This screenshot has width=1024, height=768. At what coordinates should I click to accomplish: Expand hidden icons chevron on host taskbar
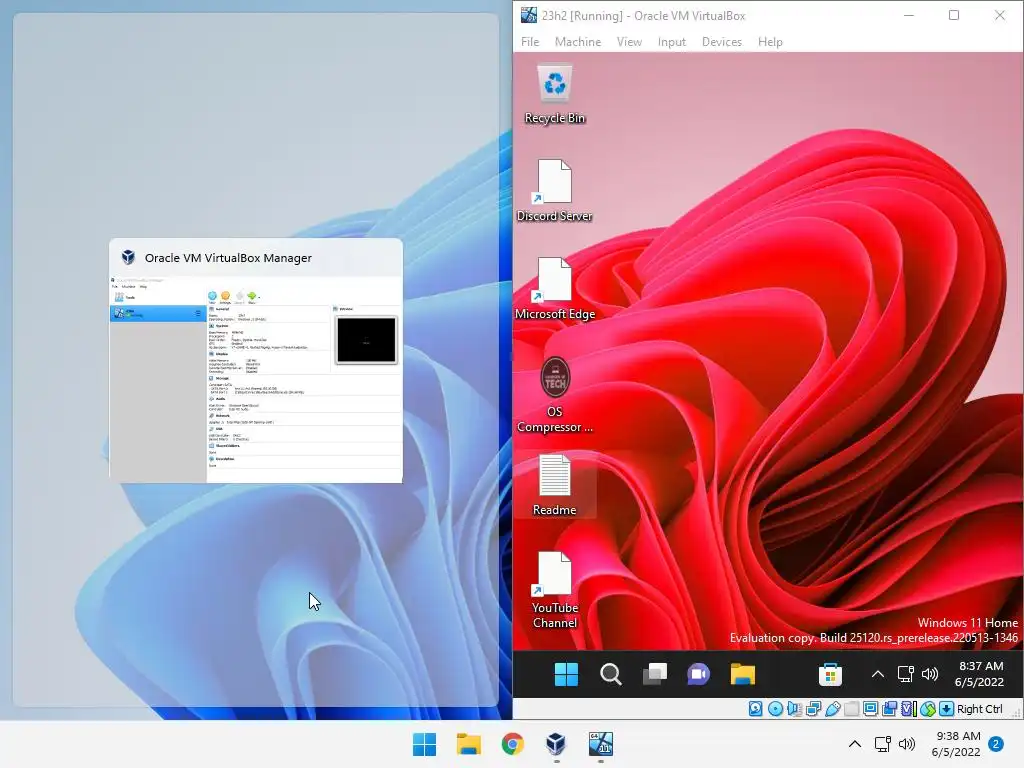point(855,744)
